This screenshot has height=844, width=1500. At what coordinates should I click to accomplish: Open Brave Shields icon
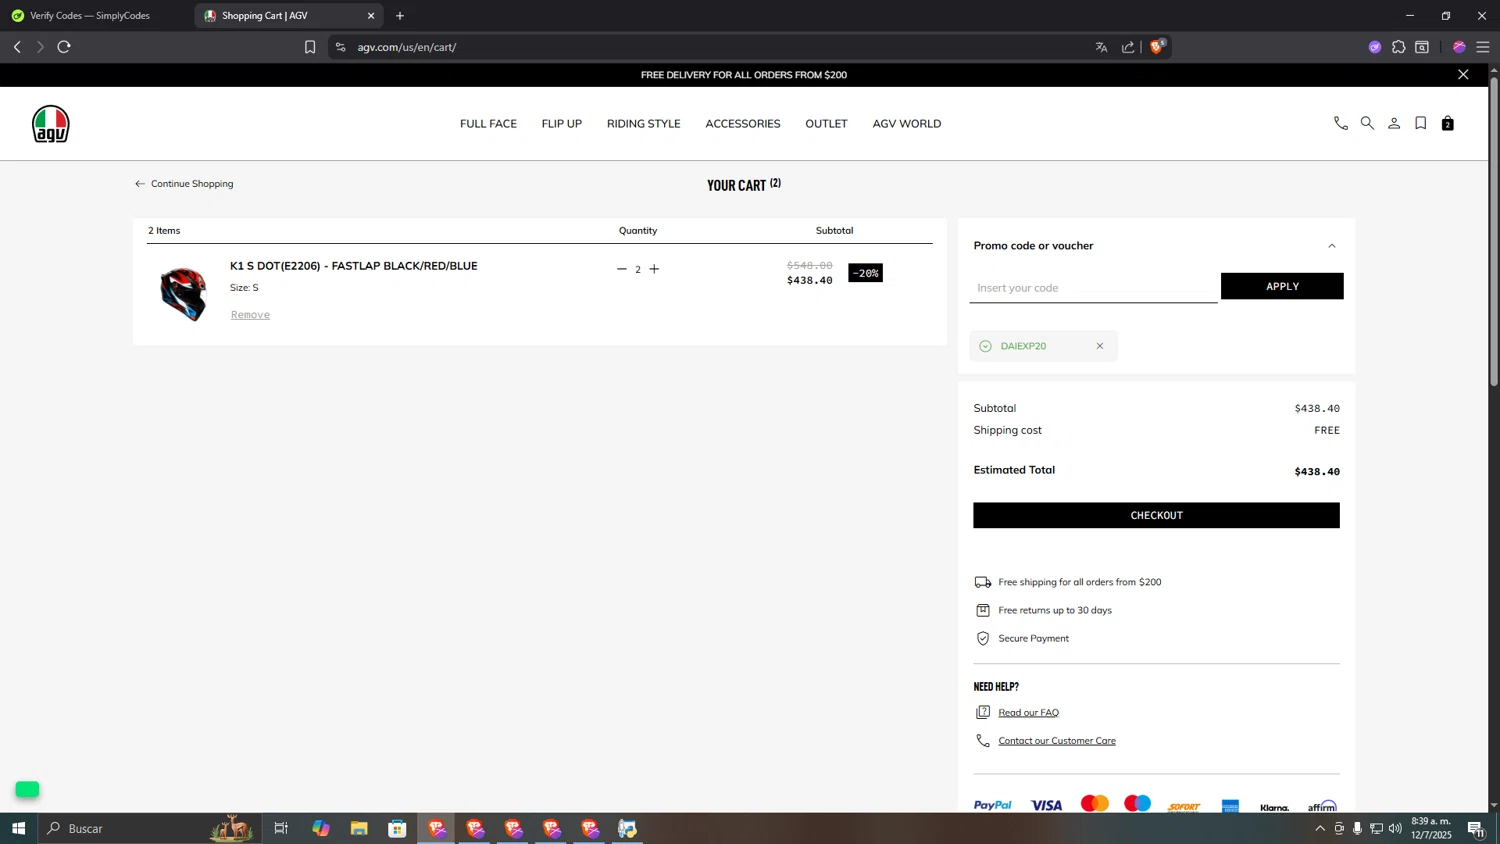click(1158, 46)
